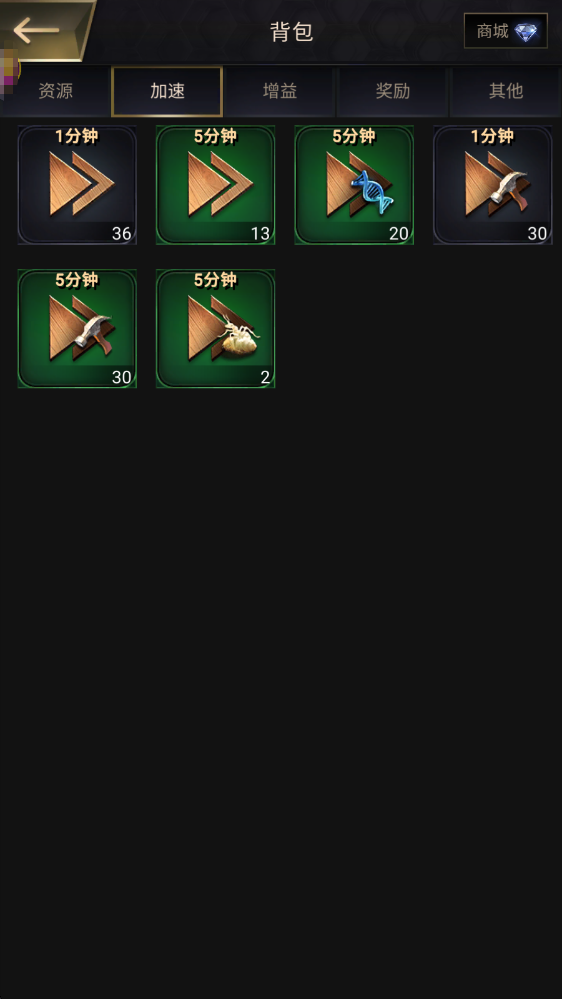Open the 商城 shop button
This screenshot has height=999, width=562.
point(505,31)
